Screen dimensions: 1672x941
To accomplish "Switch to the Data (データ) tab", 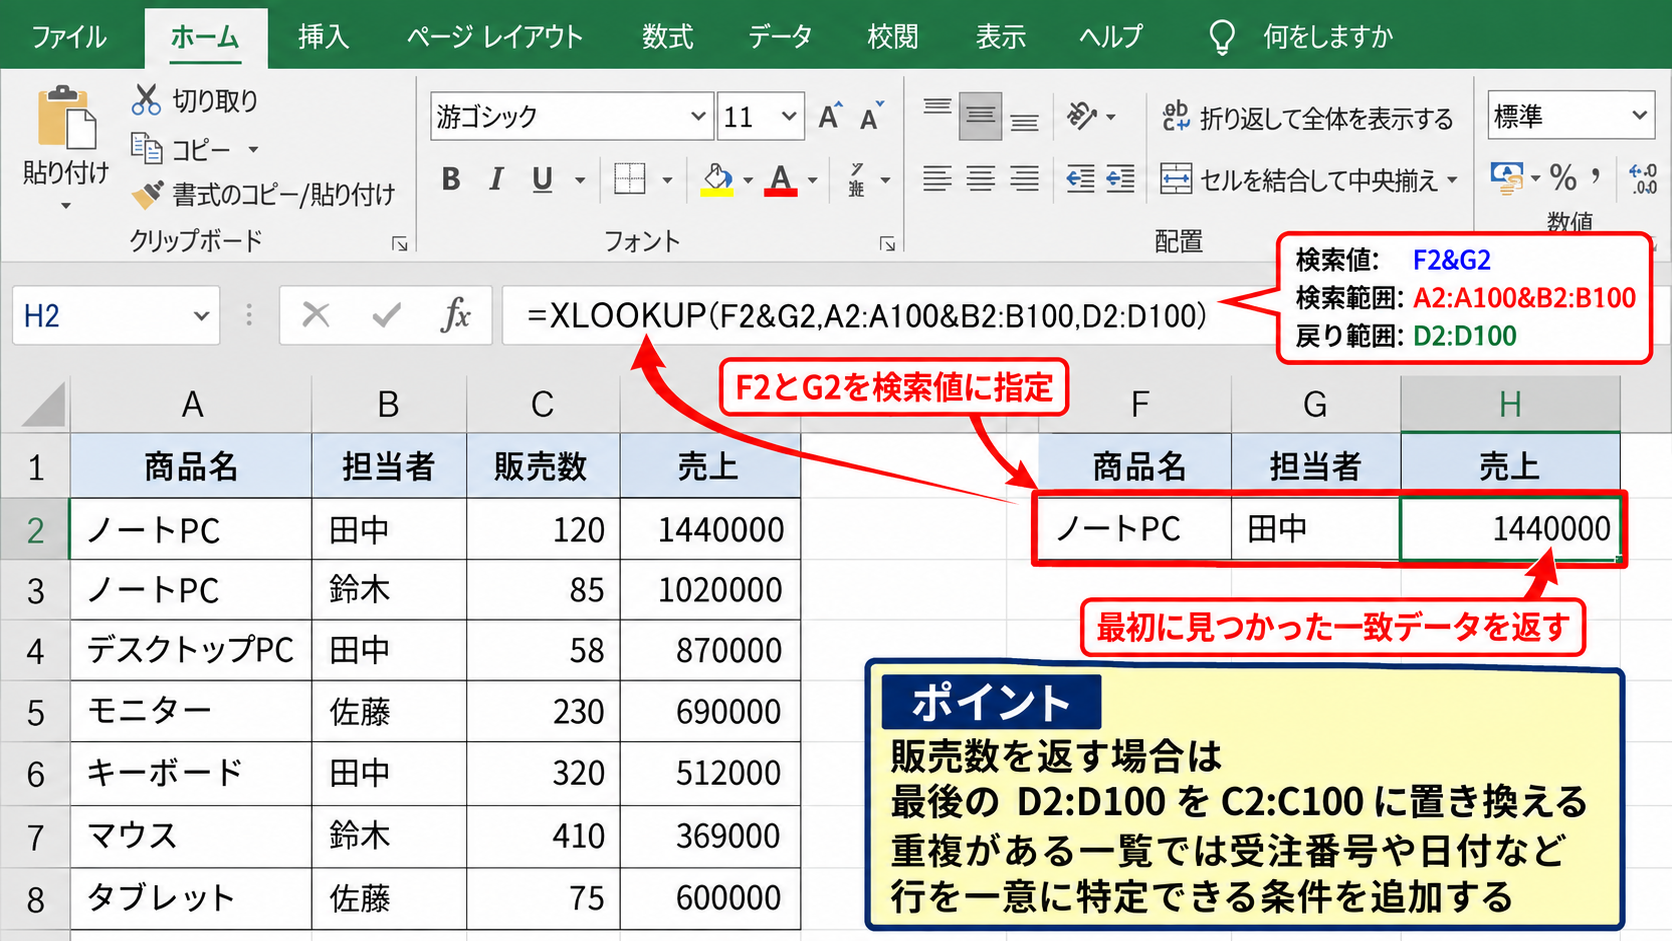I will 780,37.
